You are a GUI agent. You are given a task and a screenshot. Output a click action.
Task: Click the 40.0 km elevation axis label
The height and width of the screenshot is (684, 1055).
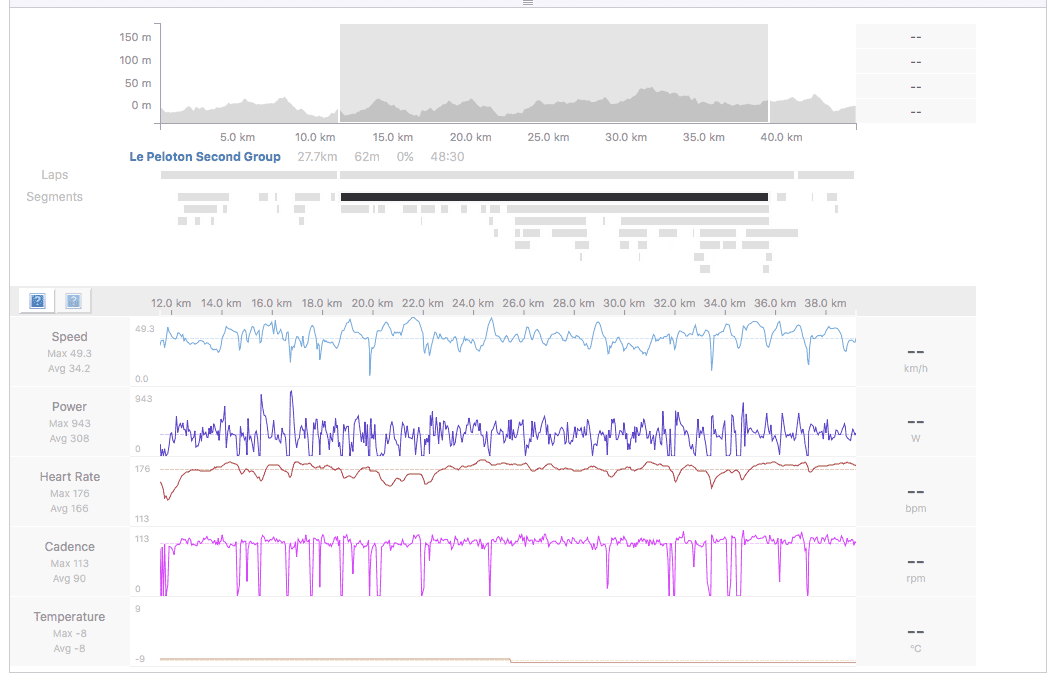click(781, 137)
